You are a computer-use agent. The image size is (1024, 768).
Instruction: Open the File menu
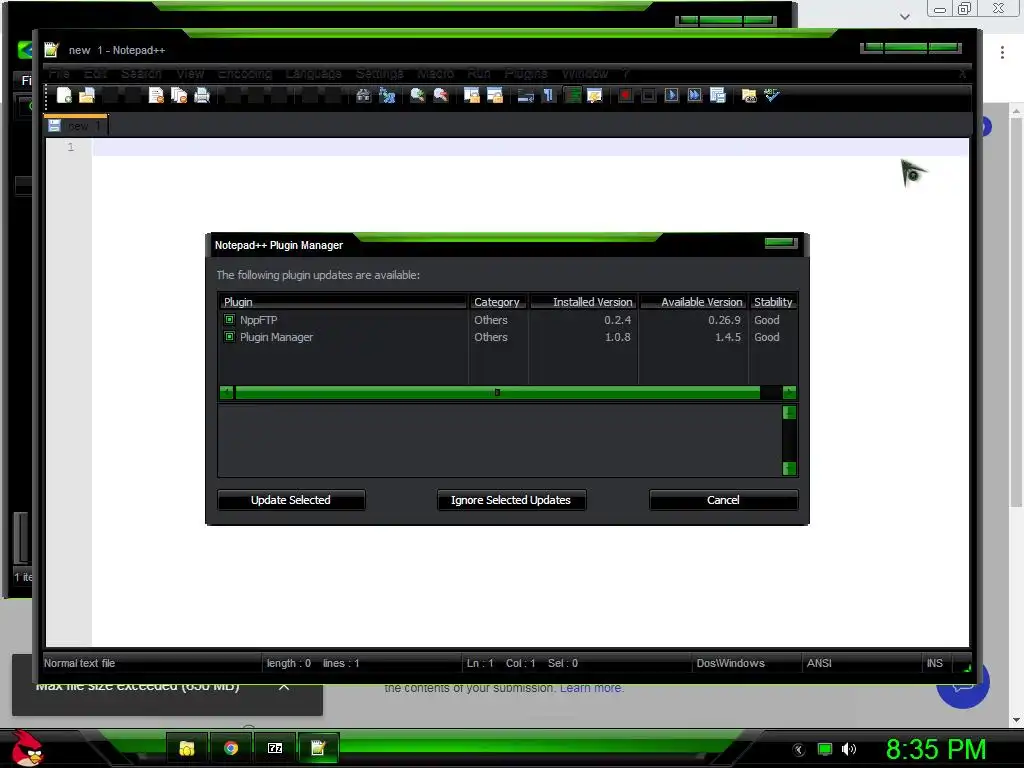coord(59,73)
